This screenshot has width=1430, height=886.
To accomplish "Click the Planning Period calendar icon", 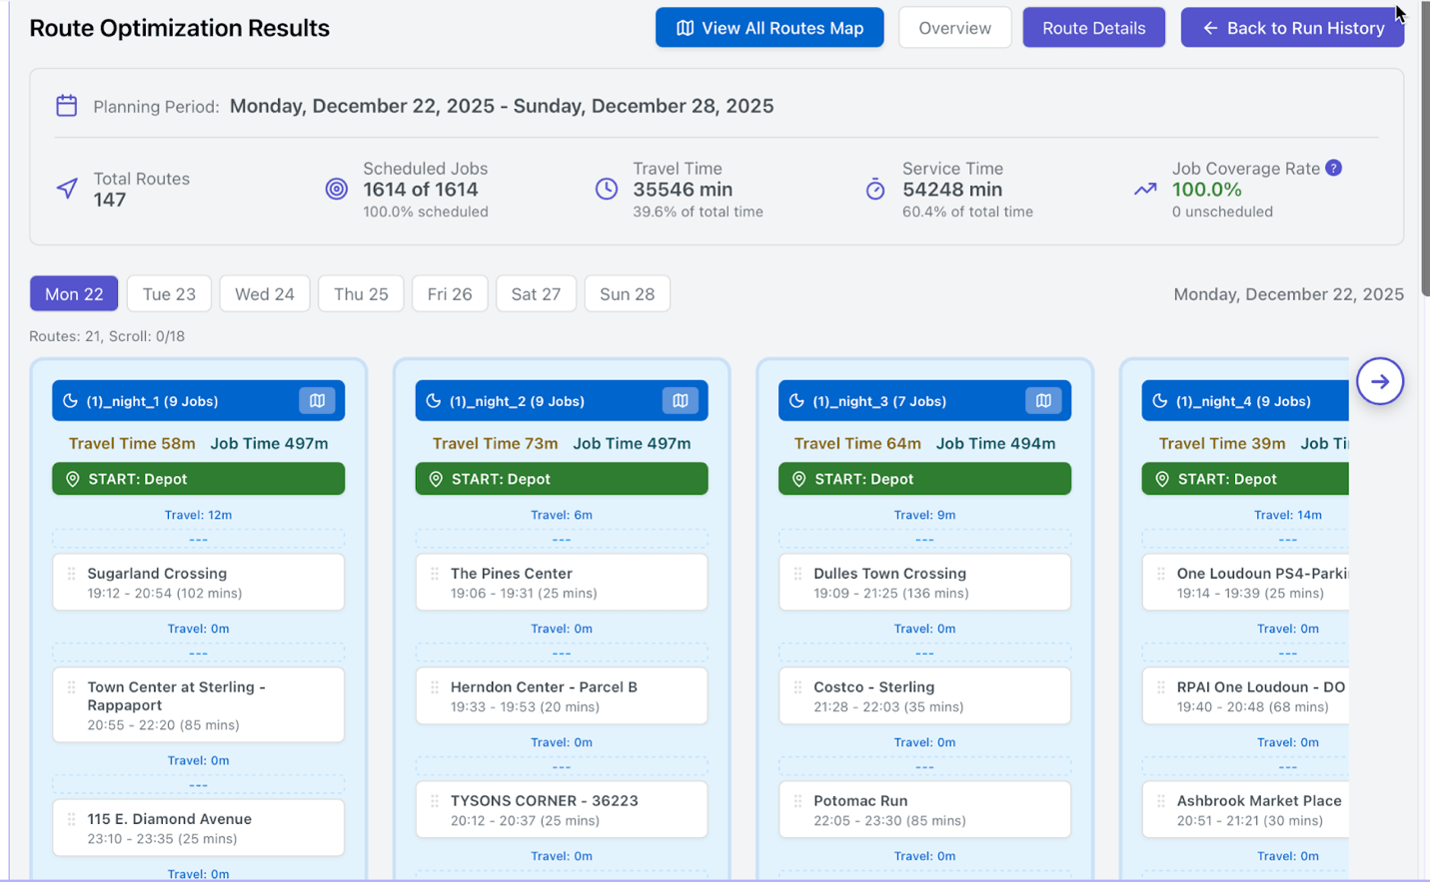I will [x=67, y=106].
